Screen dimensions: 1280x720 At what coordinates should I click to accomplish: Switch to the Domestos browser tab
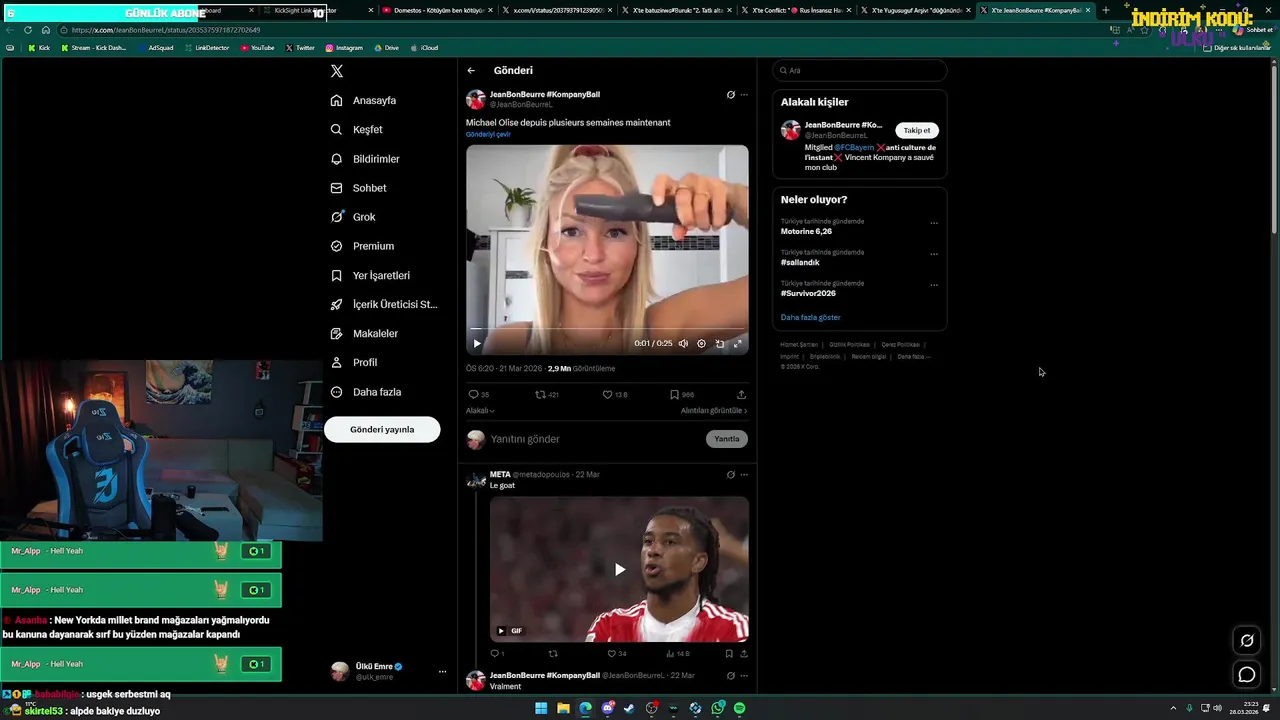pos(438,10)
